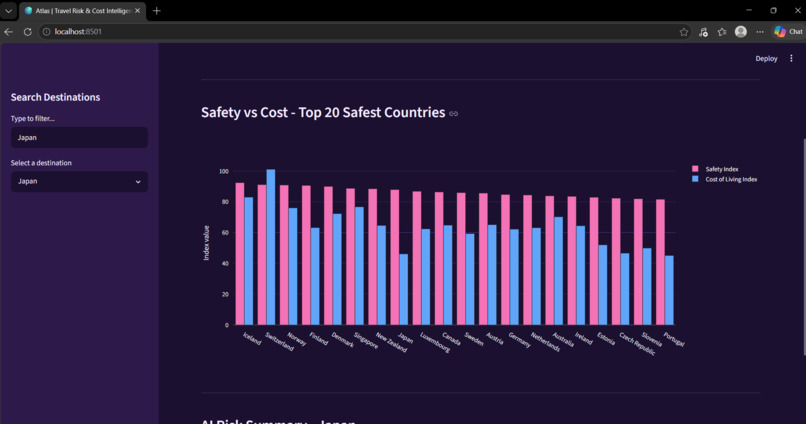Click the Netherlands axis label
The height and width of the screenshot is (424, 806).
click(x=545, y=342)
